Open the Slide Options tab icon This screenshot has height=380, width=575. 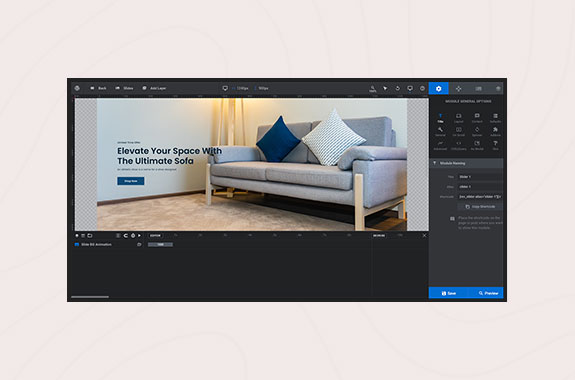pyautogui.click(x=478, y=88)
